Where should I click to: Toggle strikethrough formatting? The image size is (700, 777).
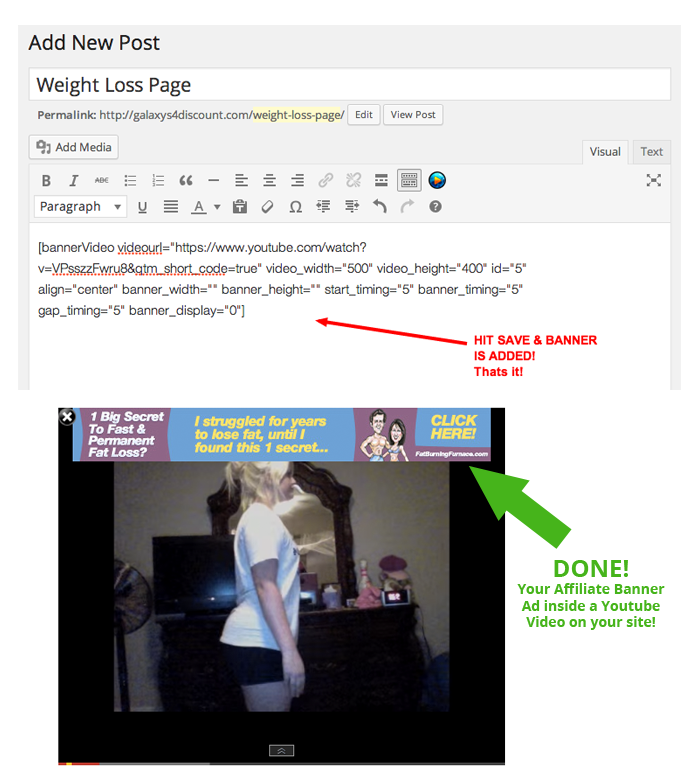pyautogui.click(x=101, y=181)
